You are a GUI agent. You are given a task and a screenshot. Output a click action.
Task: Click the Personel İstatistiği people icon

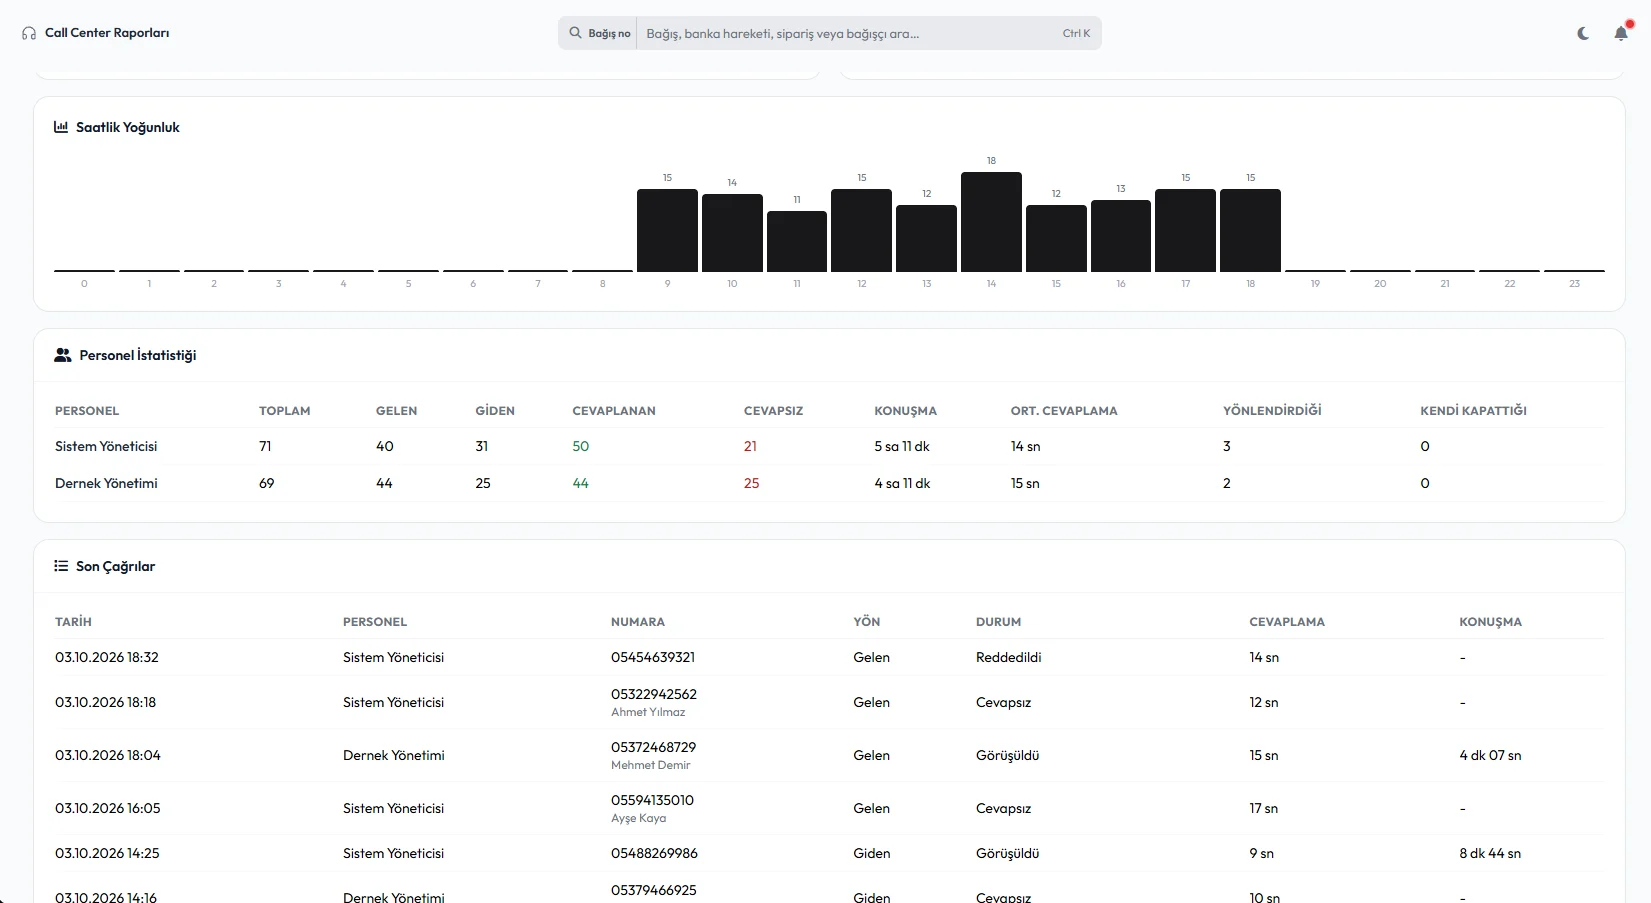click(63, 355)
